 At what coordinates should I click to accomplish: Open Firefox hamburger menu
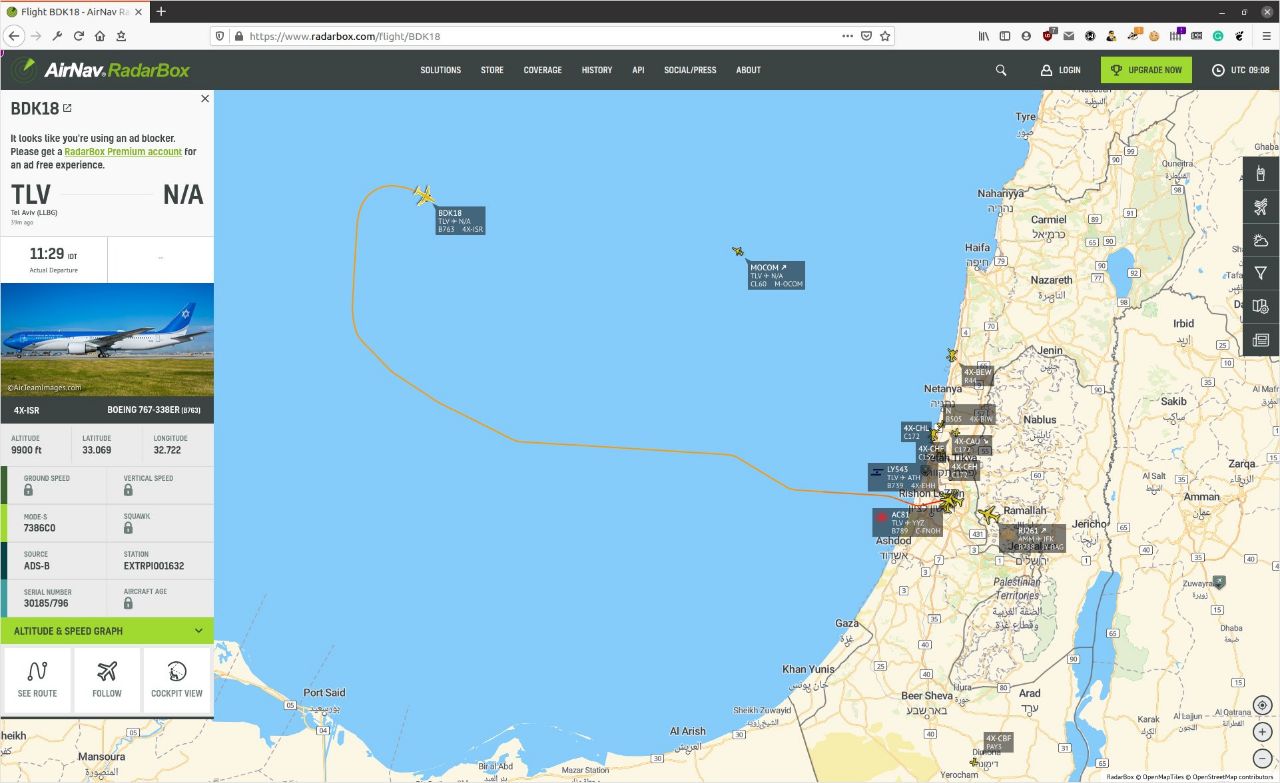[x=1266, y=36]
